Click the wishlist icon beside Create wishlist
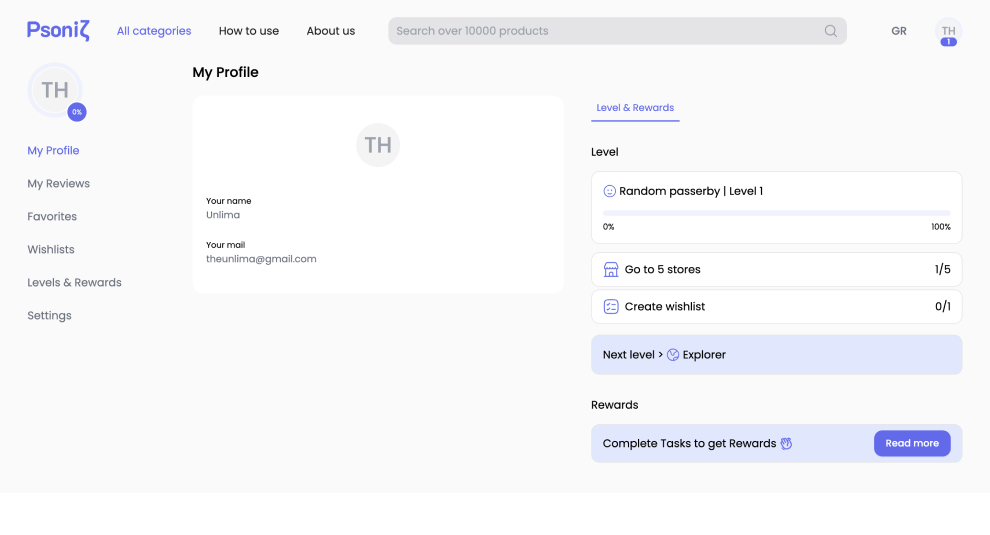Image resolution: width=990 pixels, height=535 pixels. click(611, 307)
